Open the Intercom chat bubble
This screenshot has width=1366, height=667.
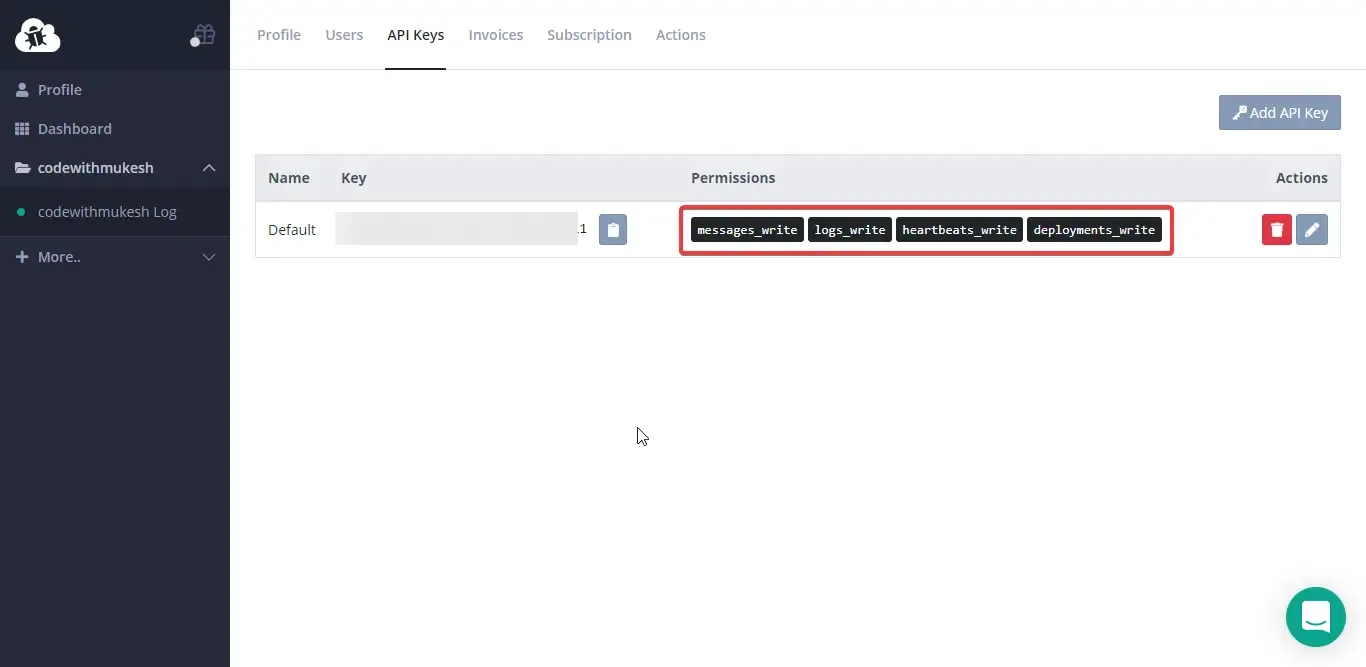1315,617
